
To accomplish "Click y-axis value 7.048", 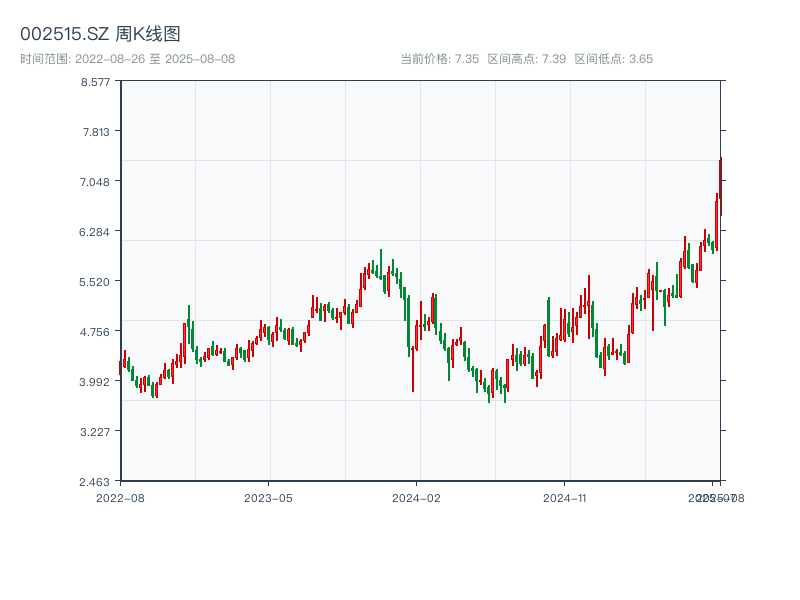I will [95, 182].
